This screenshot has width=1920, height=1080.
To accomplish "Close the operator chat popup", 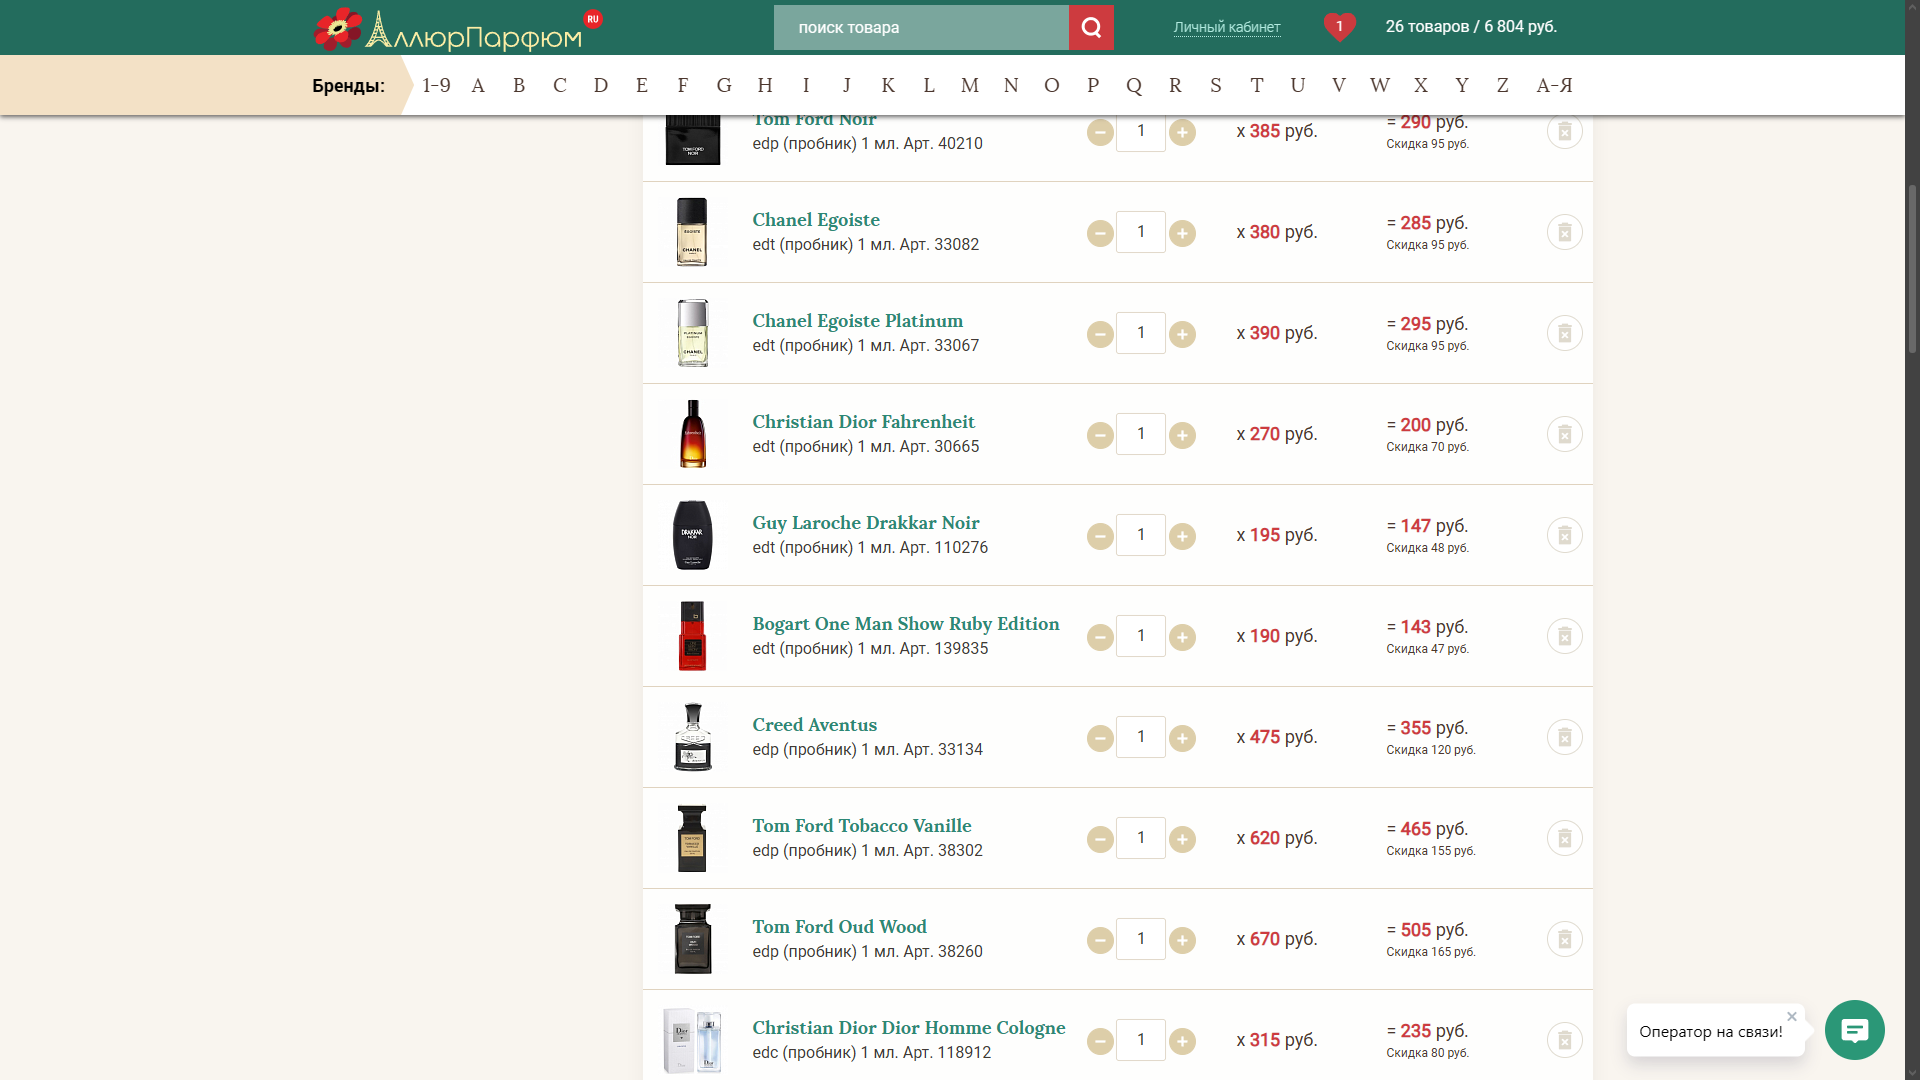I will pos(1792,1016).
